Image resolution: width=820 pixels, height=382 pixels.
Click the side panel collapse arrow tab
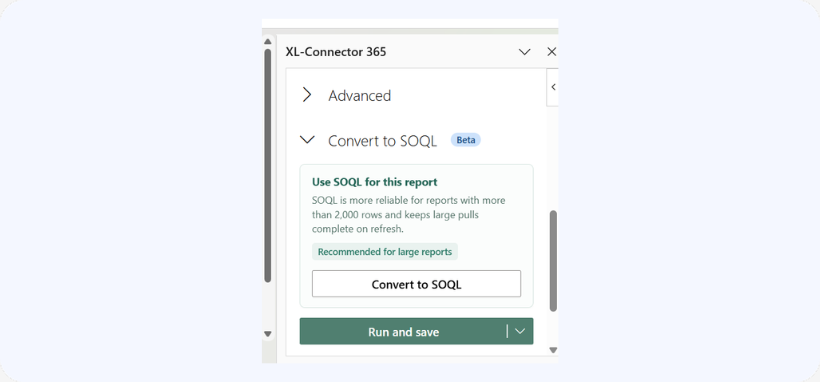pos(553,87)
